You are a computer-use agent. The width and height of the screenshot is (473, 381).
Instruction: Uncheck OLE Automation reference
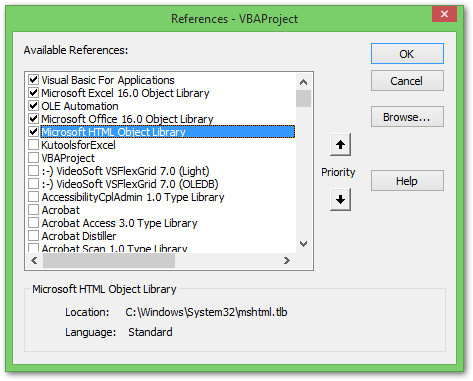33,106
